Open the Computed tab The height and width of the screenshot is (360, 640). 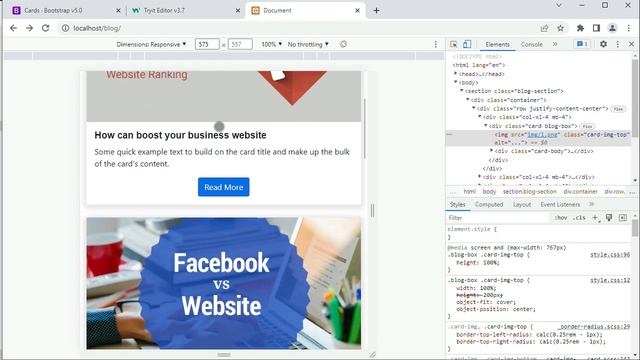(x=489, y=204)
